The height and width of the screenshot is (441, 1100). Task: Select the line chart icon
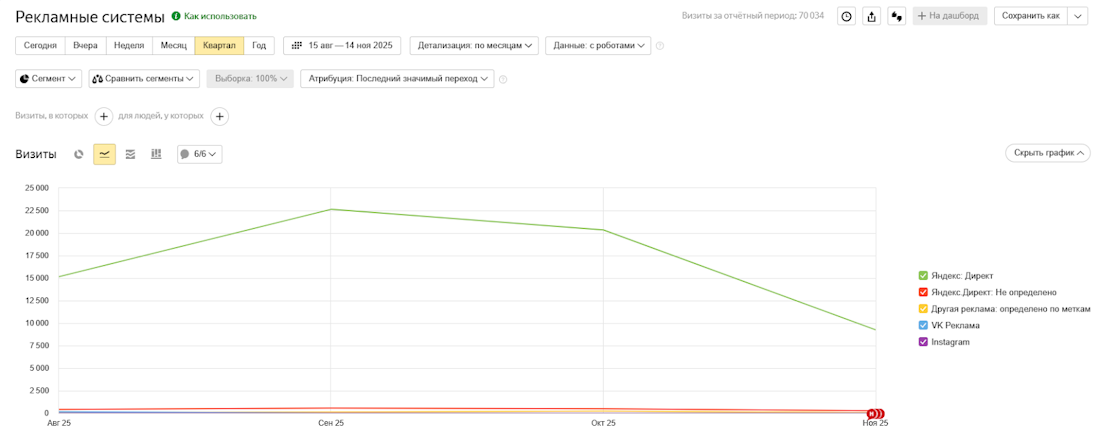[x=104, y=154]
